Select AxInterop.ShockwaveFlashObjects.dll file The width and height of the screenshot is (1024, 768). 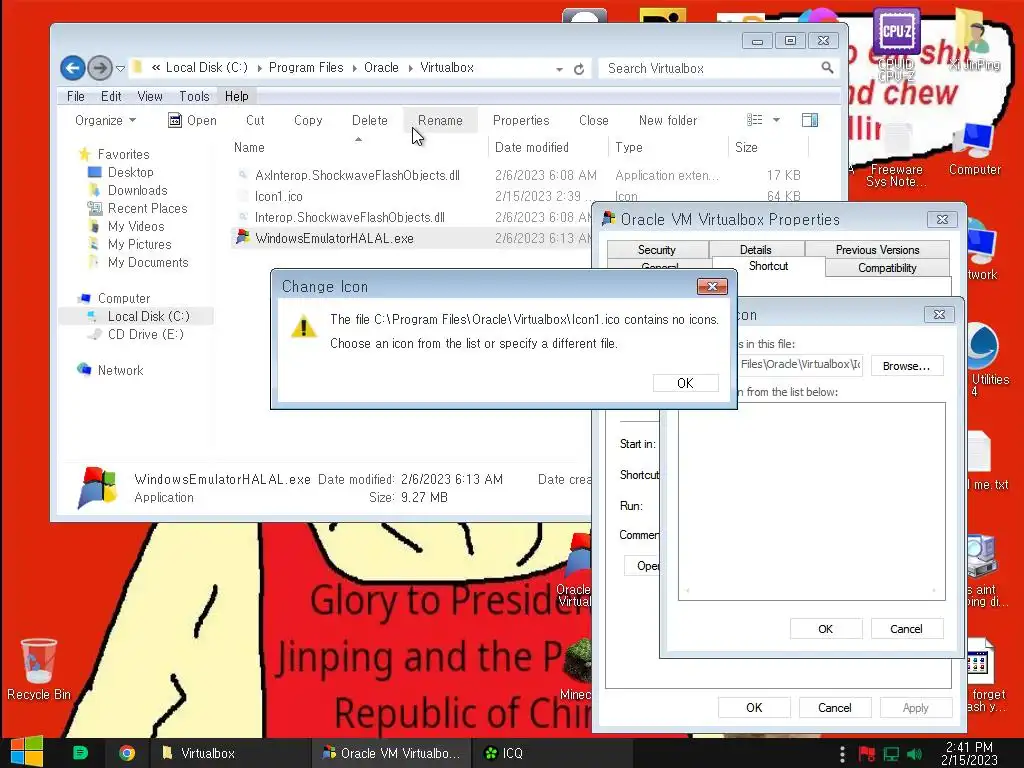[x=357, y=175]
